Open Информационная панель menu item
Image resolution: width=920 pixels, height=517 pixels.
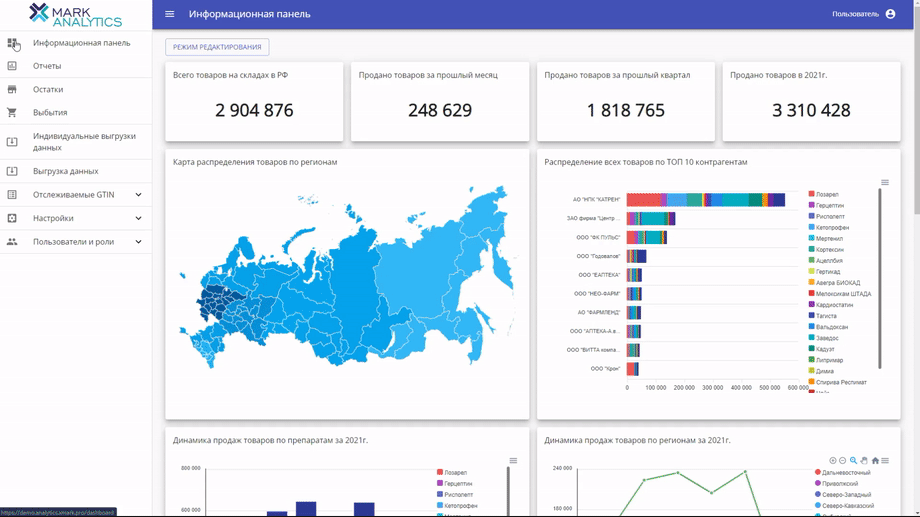tap(76, 43)
